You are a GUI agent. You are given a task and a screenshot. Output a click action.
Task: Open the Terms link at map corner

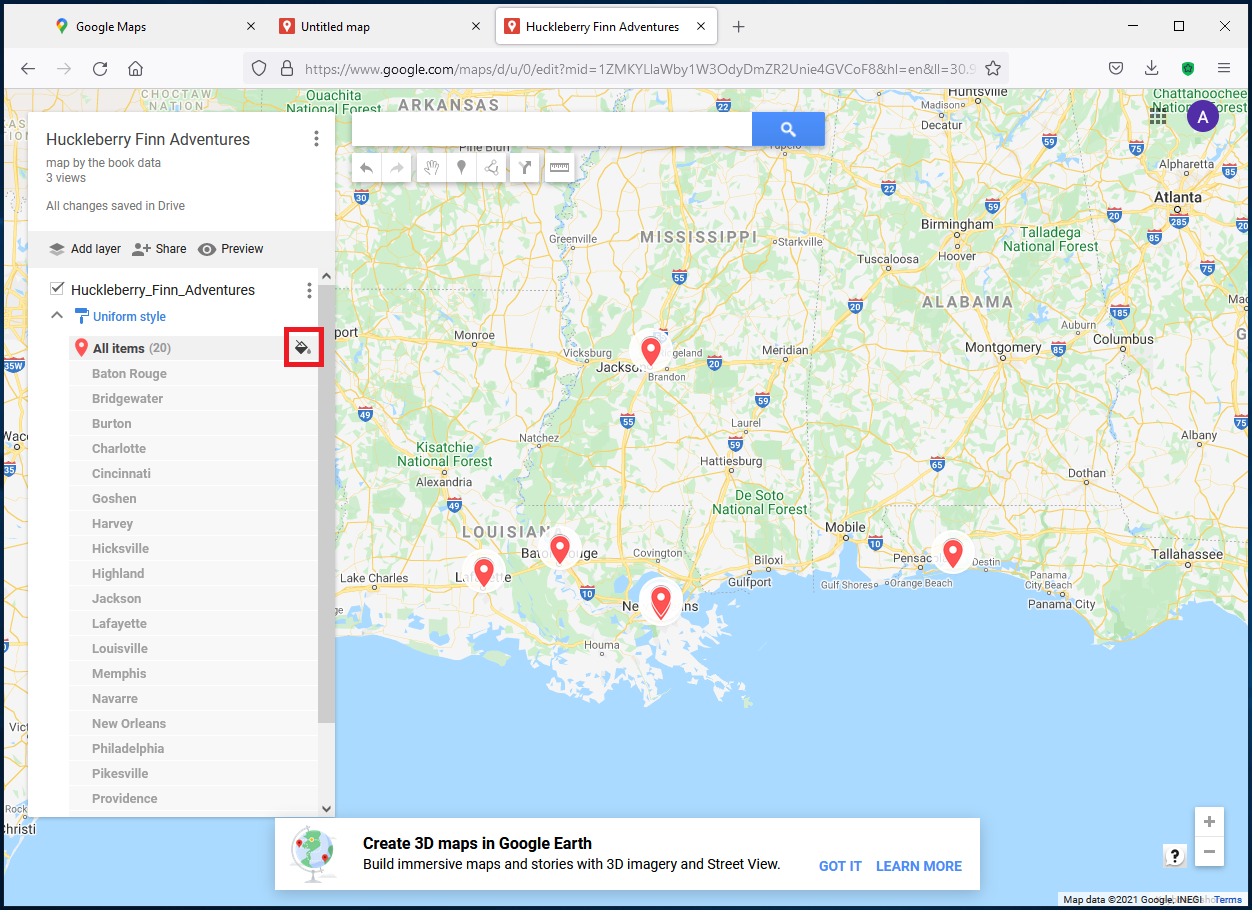click(x=1228, y=900)
